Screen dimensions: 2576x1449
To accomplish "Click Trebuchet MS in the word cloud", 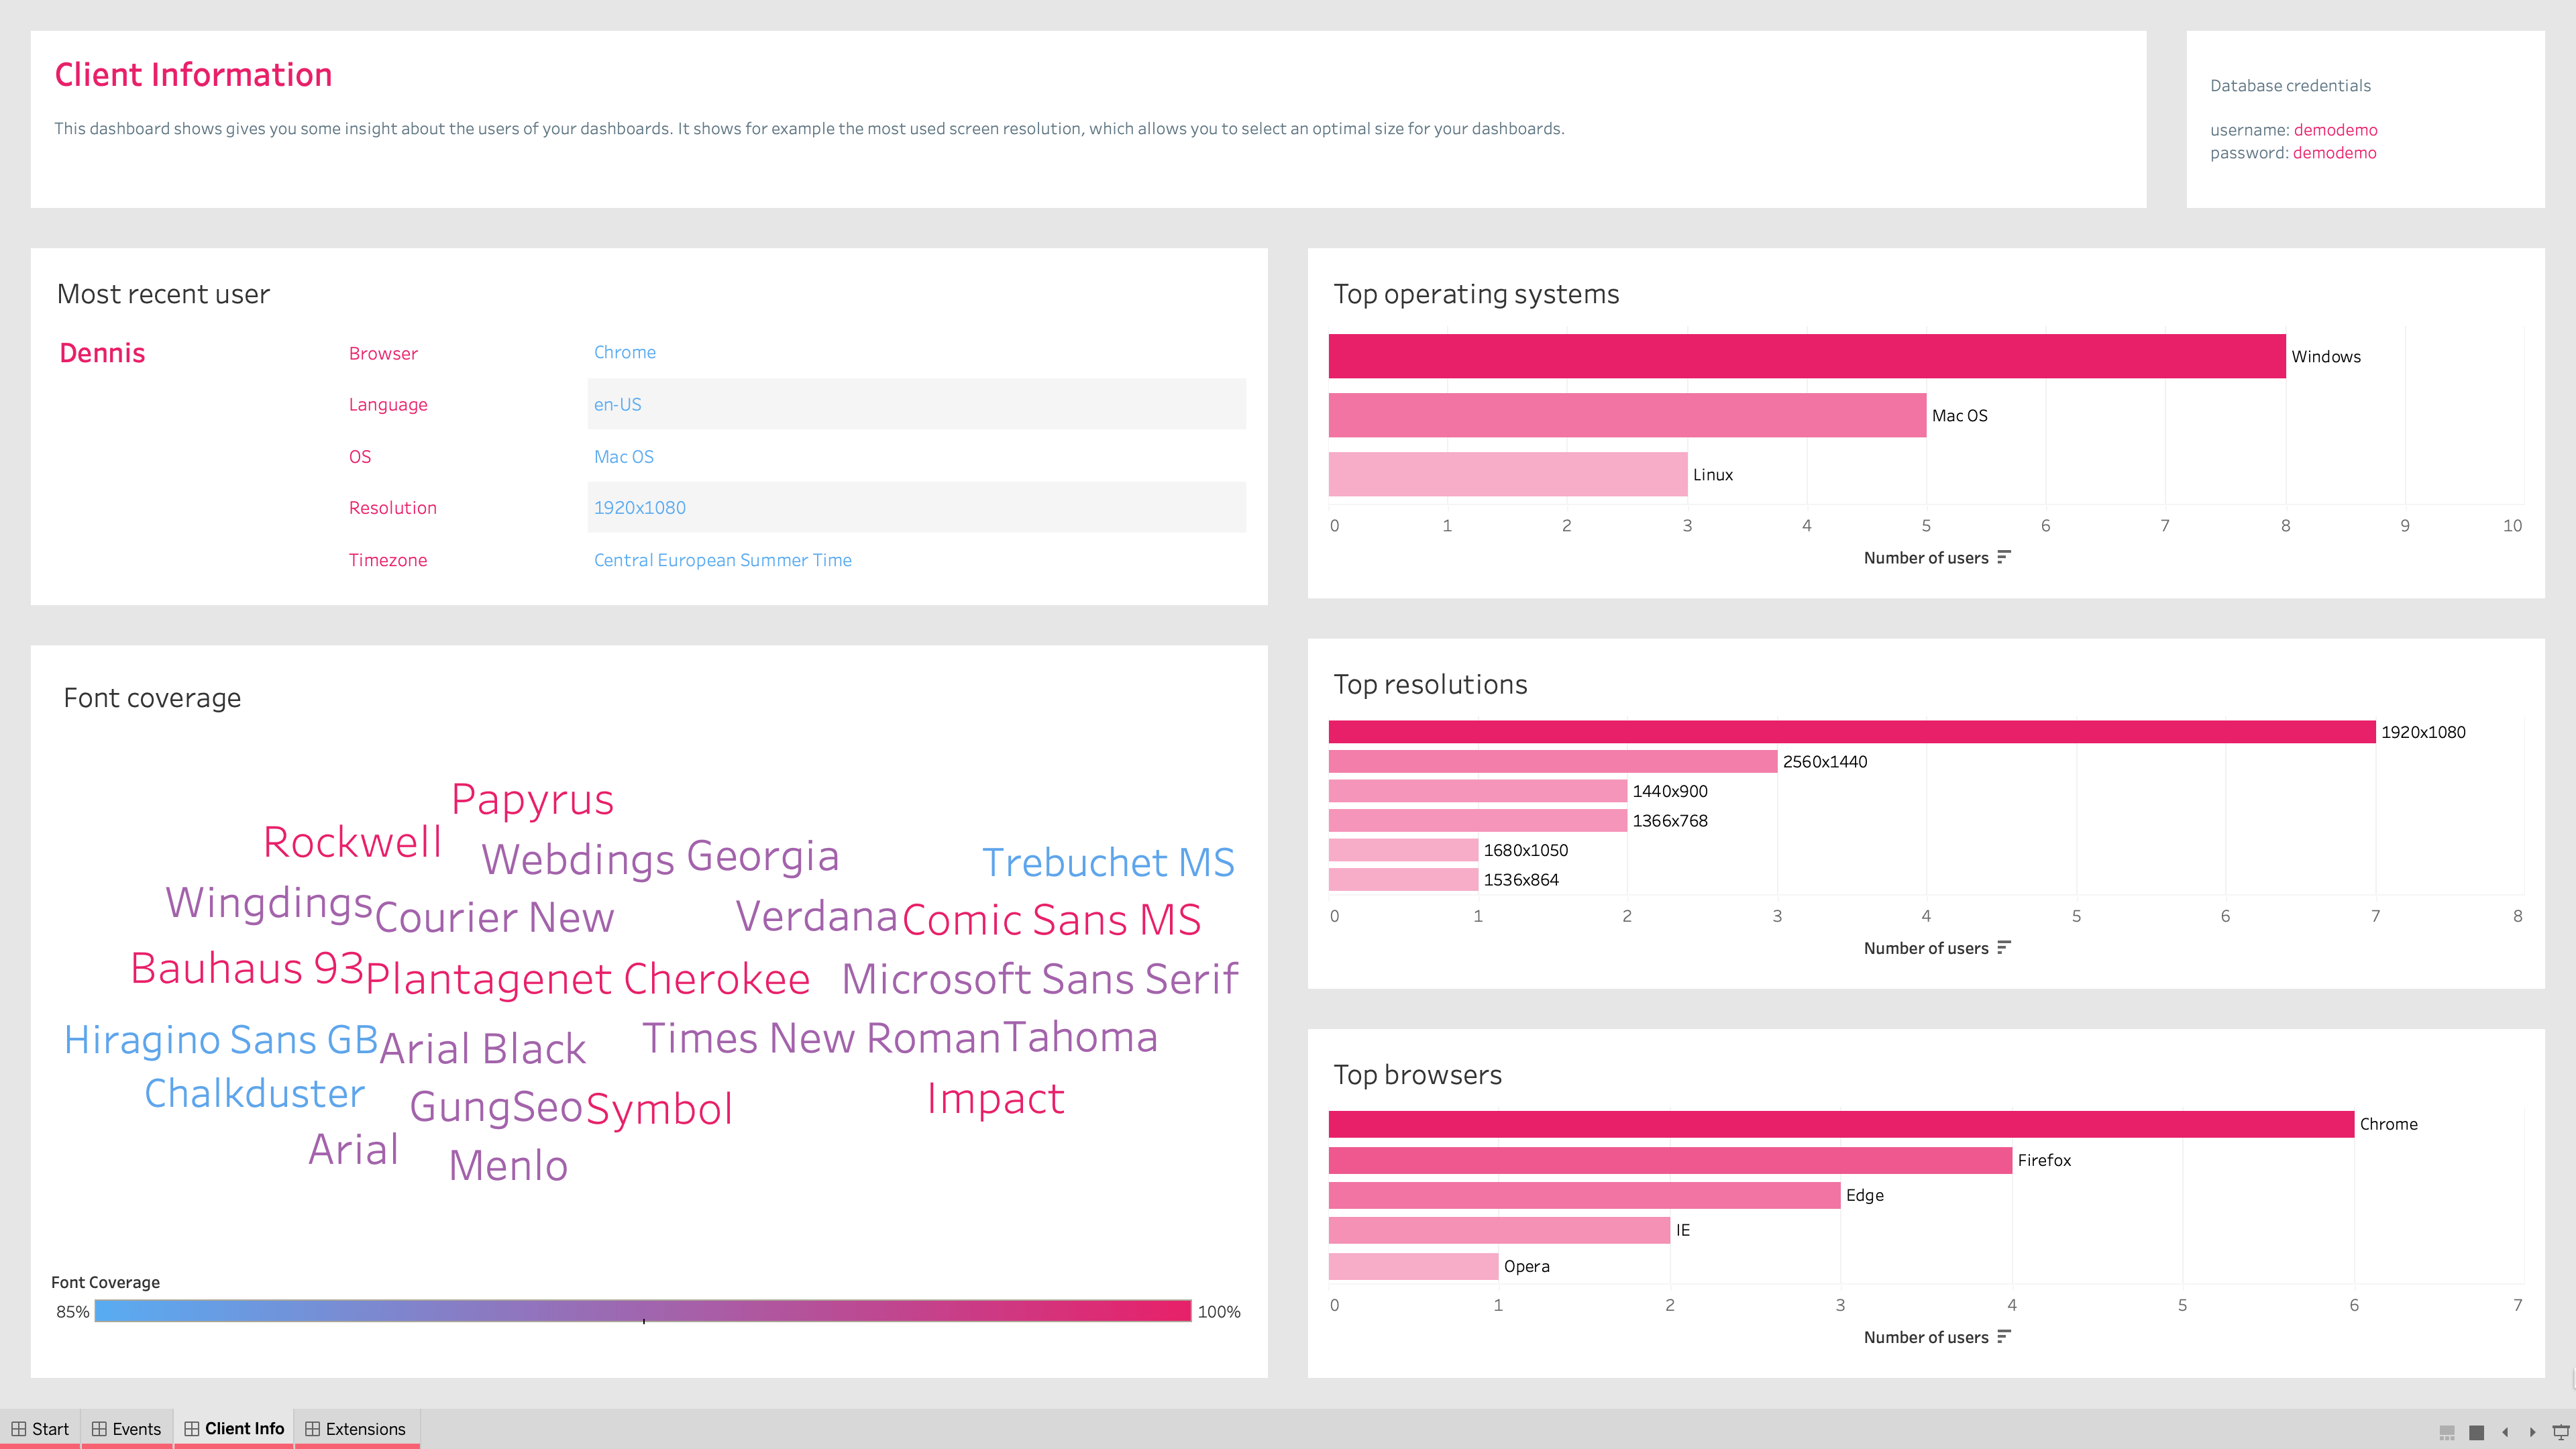I will point(1108,862).
